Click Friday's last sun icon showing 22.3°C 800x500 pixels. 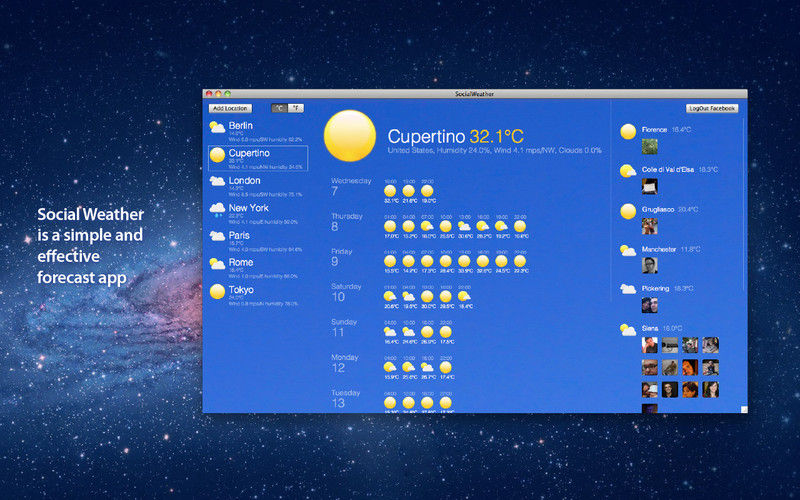pos(520,261)
